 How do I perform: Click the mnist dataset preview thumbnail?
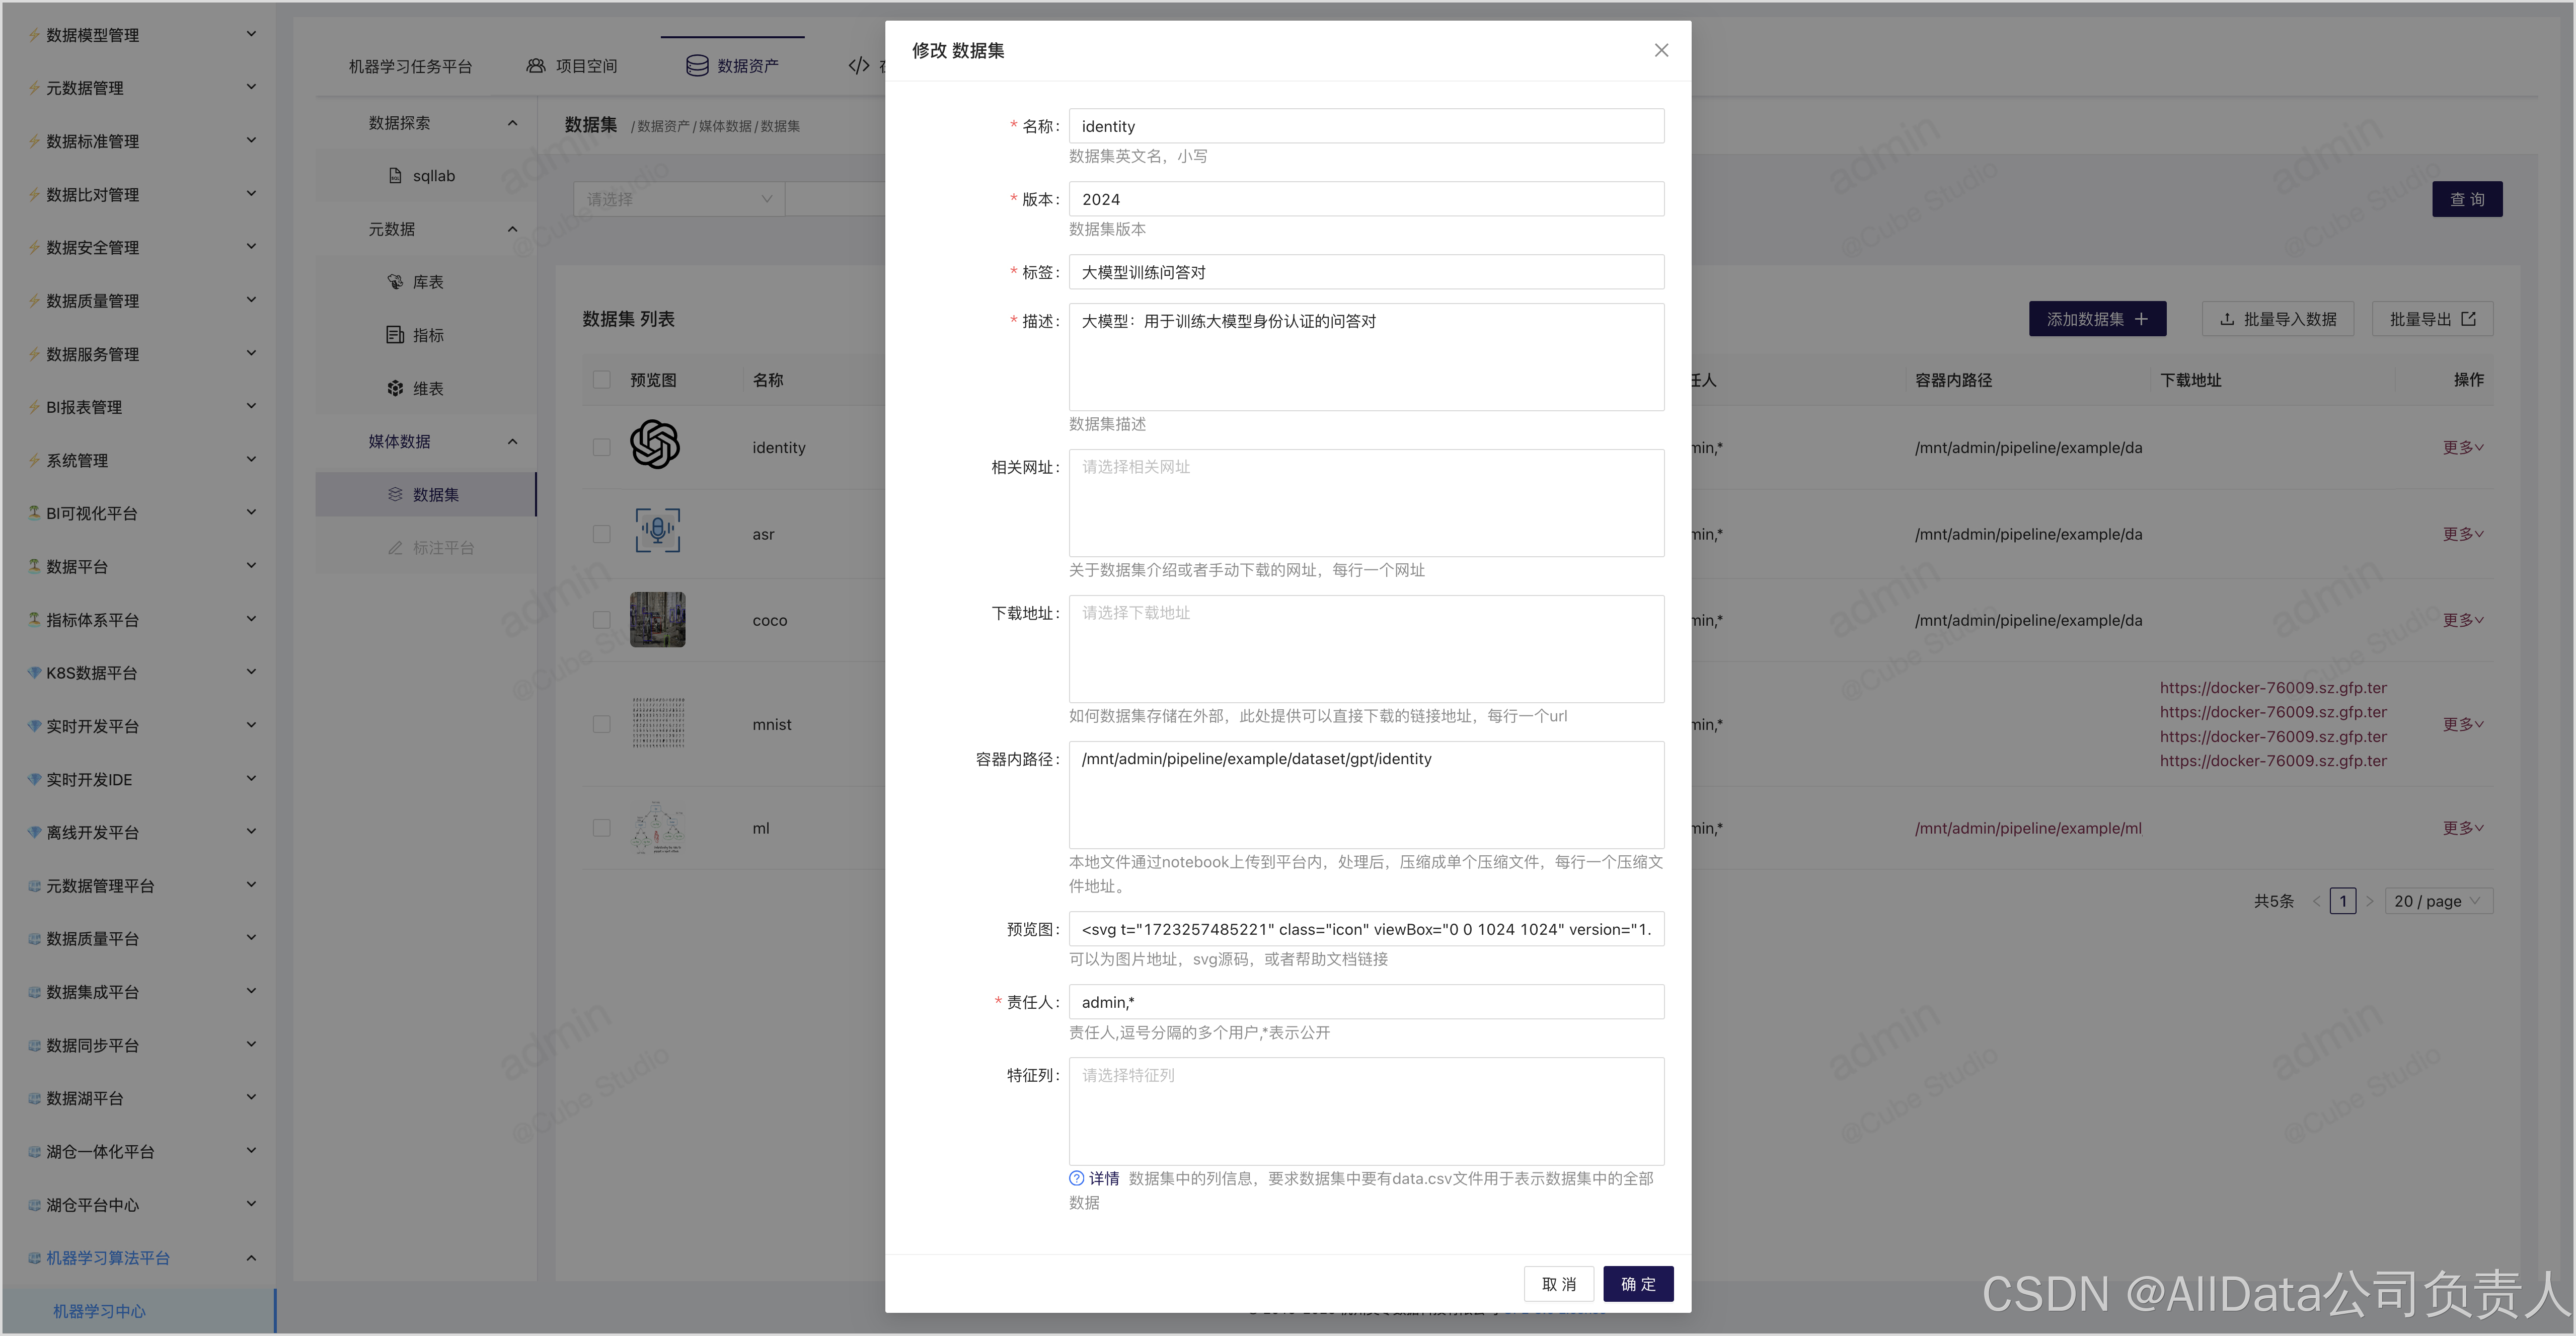(x=658, y=723)
